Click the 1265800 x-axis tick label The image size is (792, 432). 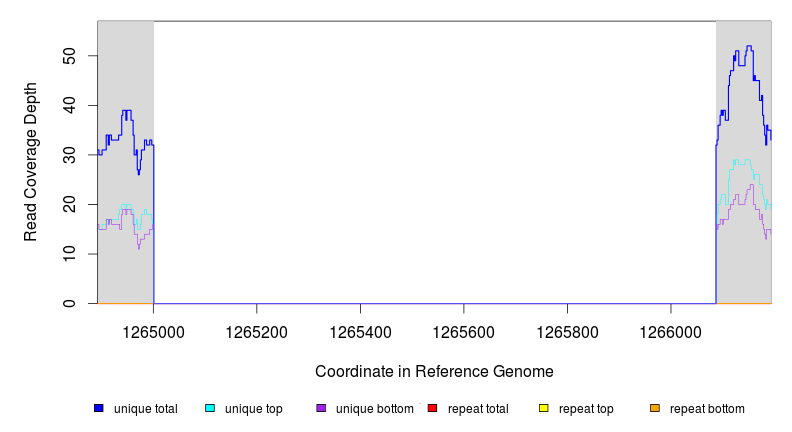(567, 330)
